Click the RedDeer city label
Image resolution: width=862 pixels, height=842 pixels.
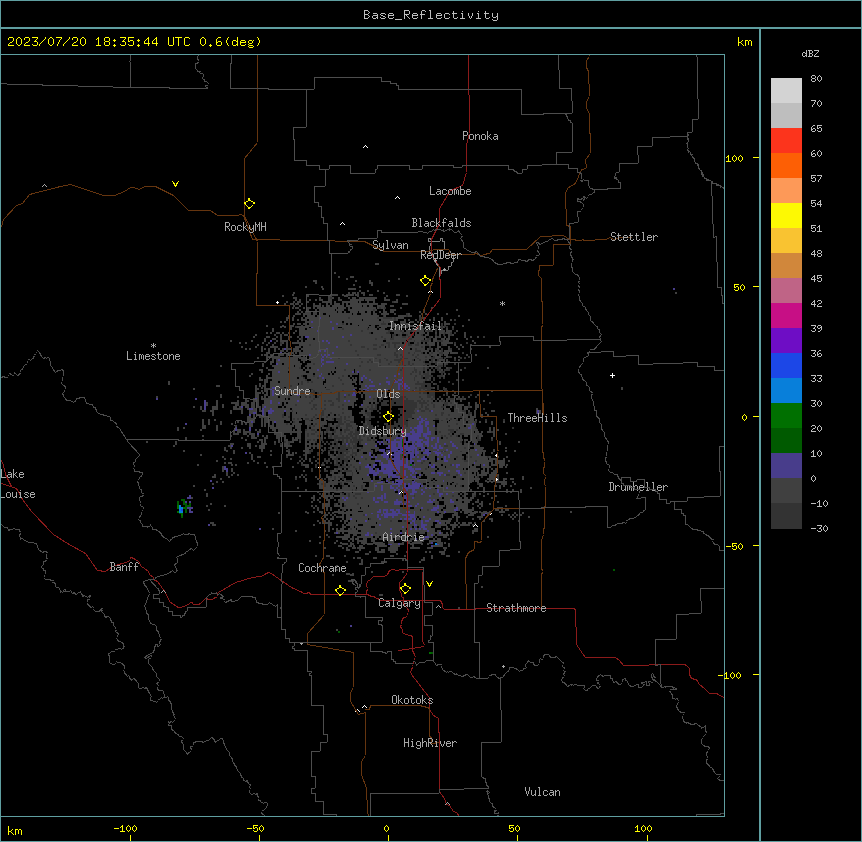click(440, 255)
